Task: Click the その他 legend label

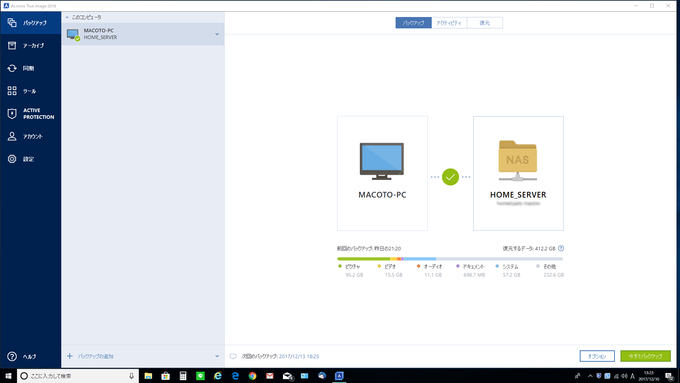Action: click(549, 267)
